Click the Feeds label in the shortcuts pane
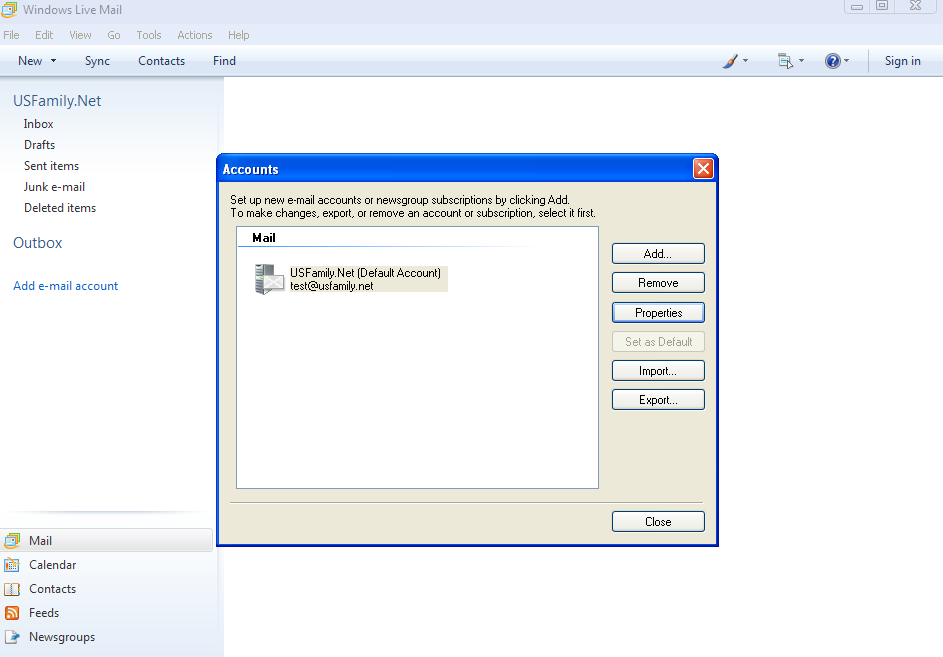This screenshot has width=943, height=657. tap(44, 613)
